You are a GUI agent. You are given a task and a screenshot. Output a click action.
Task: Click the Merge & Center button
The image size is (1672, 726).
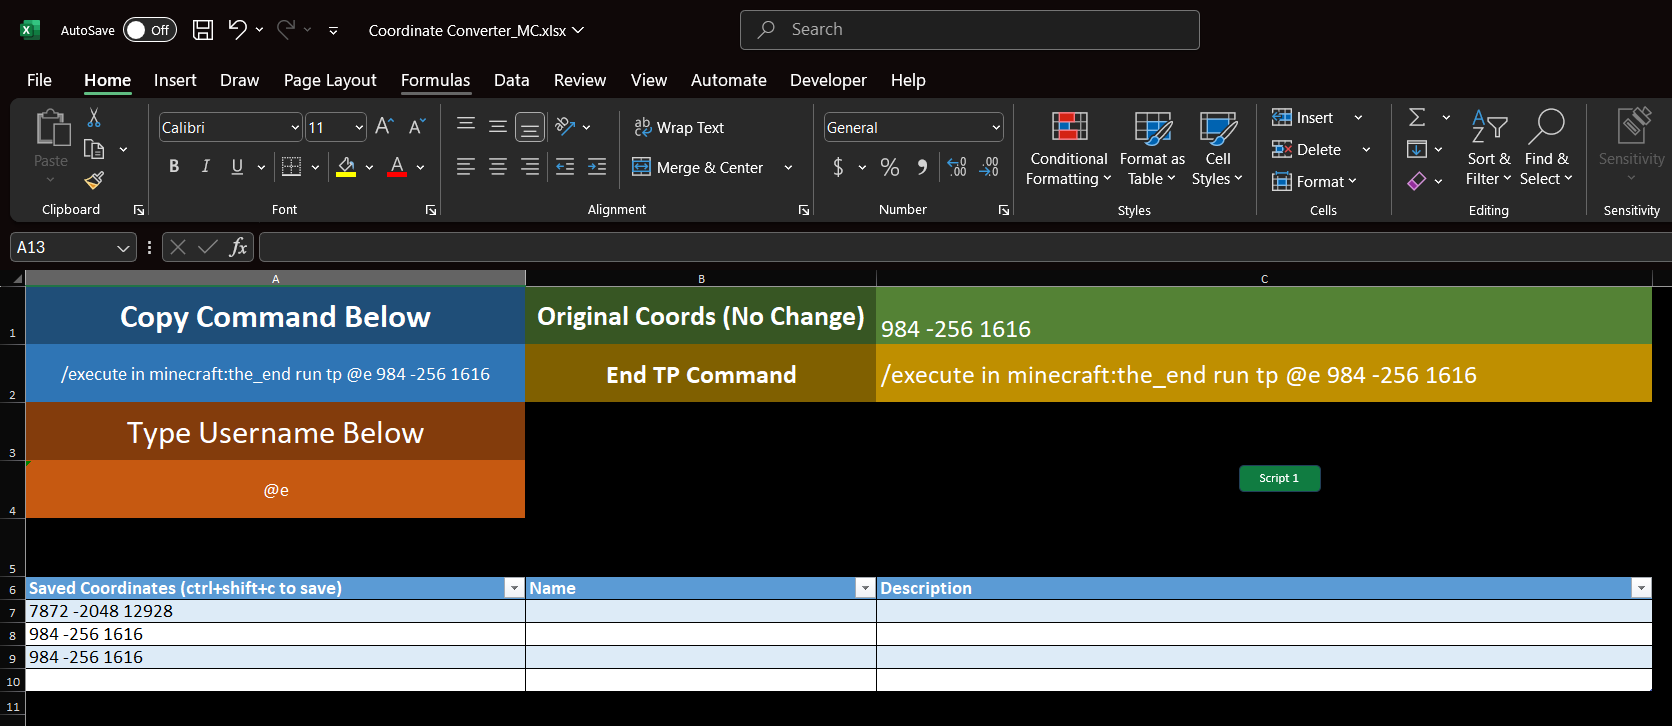pos(698,167)
